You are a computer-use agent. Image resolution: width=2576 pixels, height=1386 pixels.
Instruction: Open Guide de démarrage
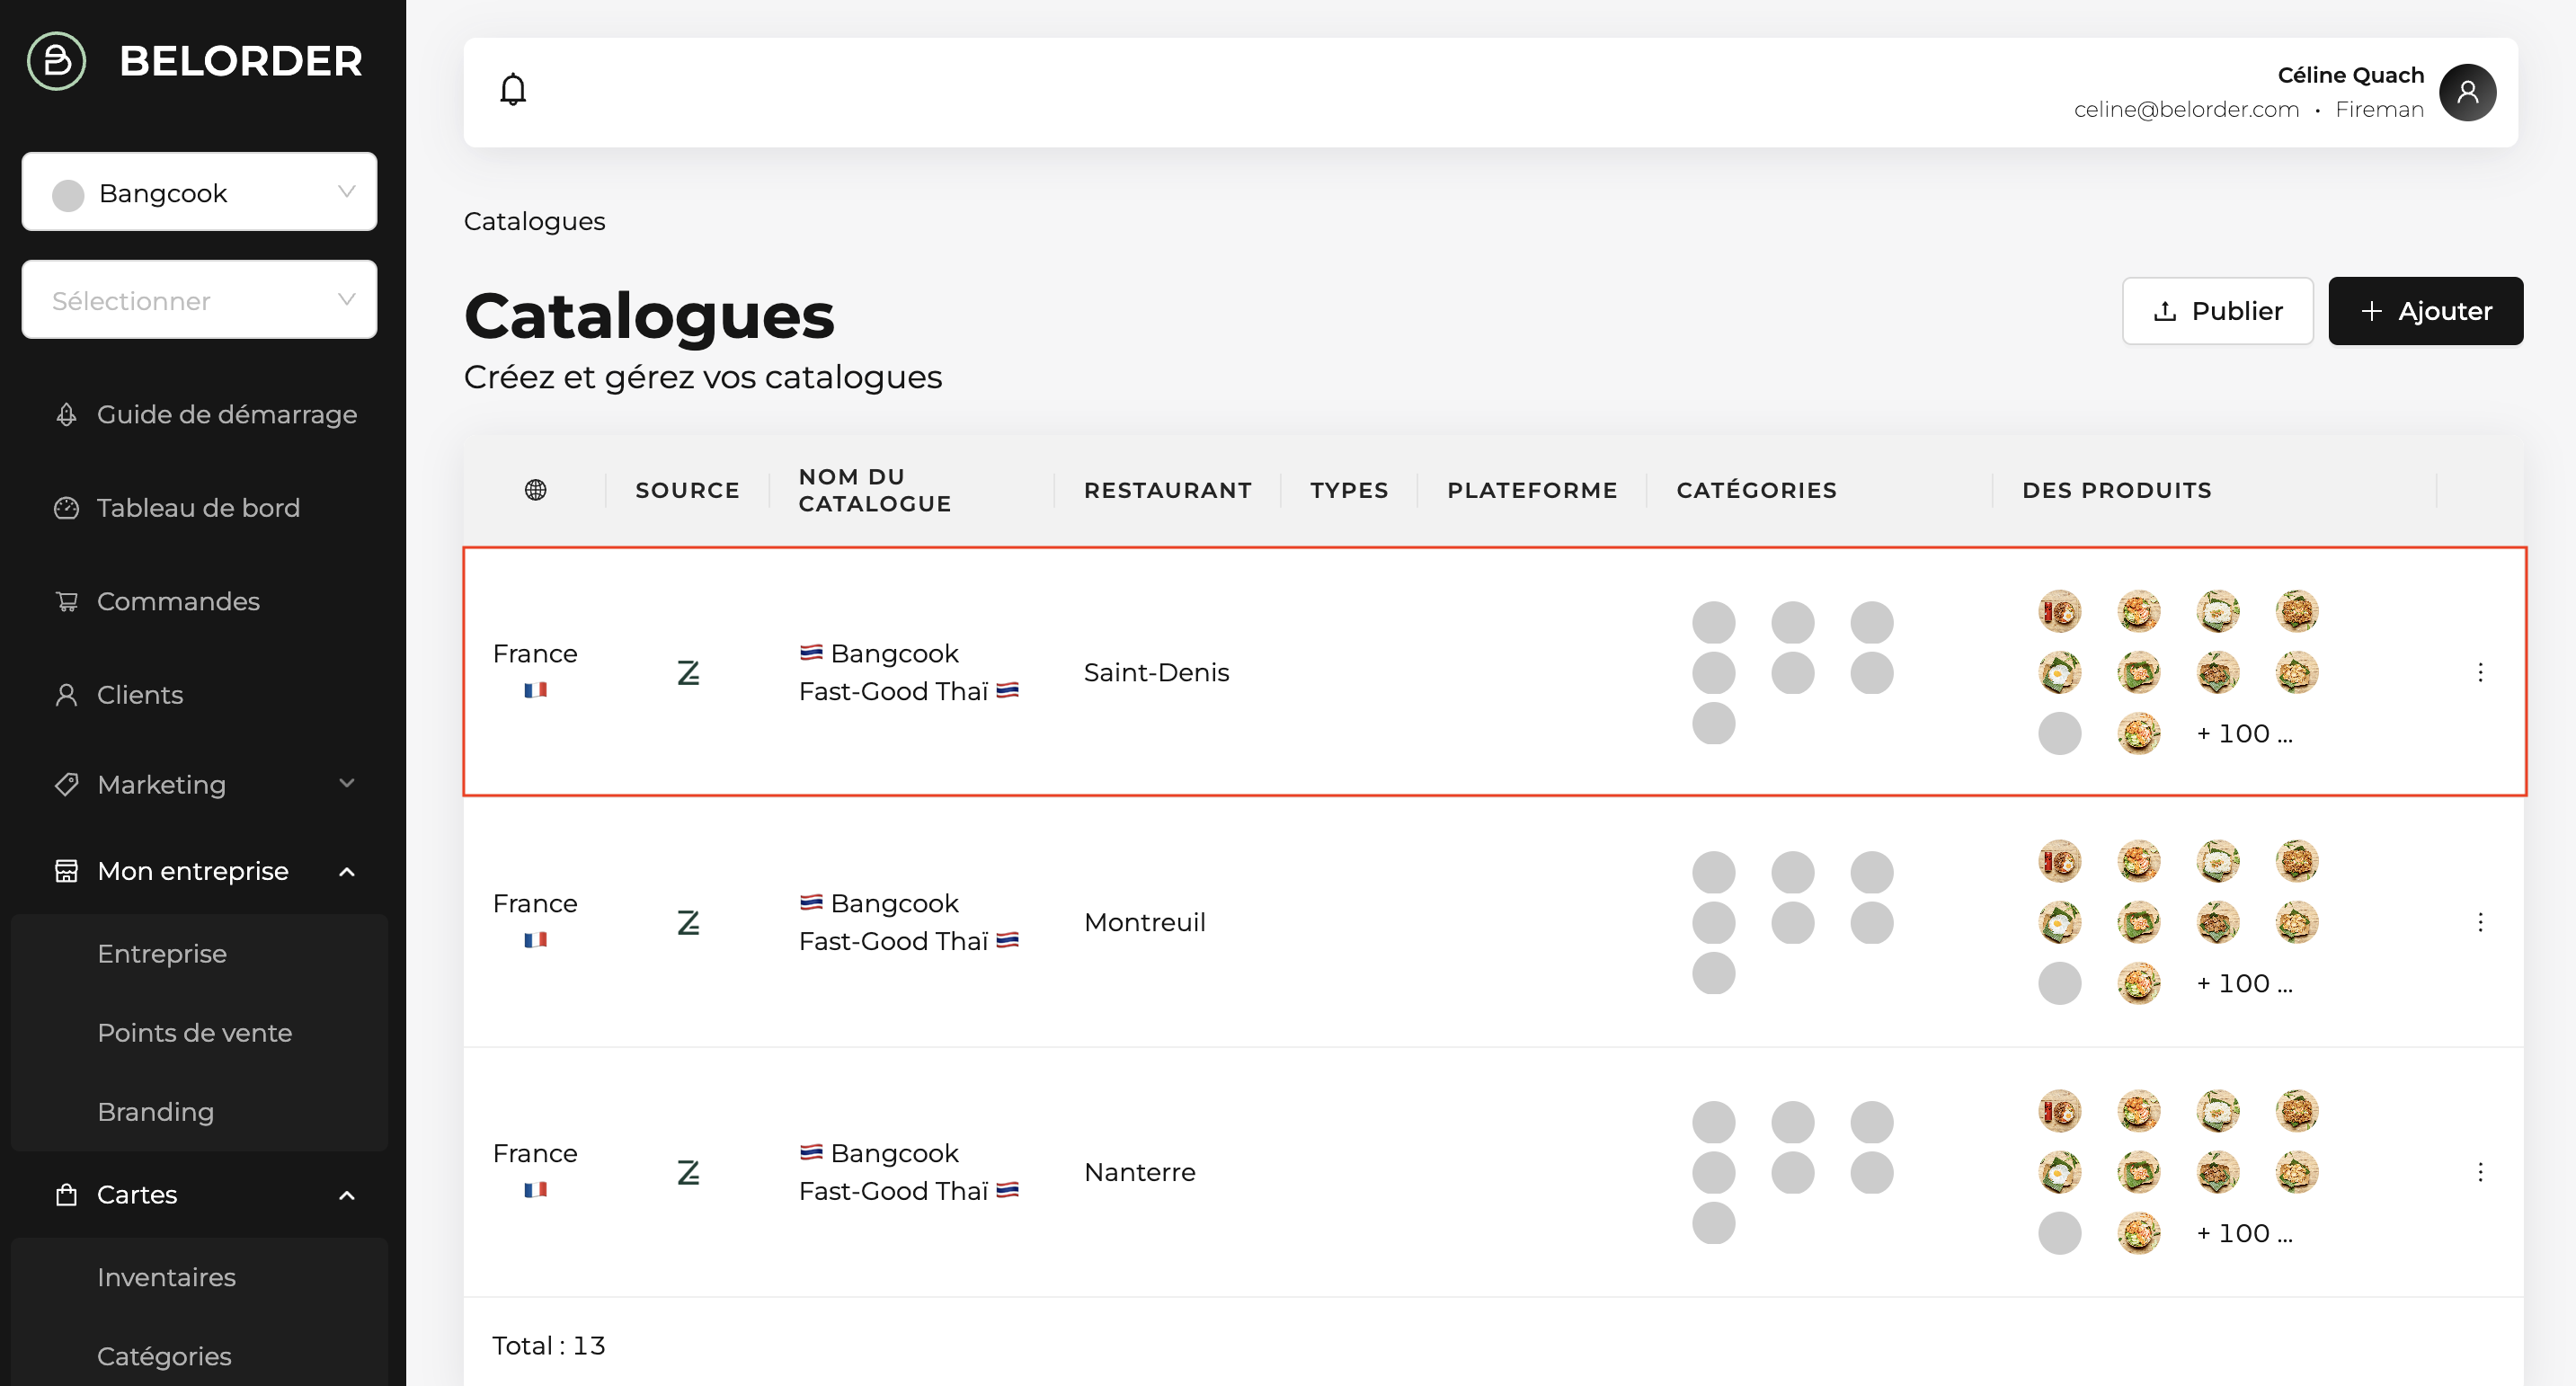click(227, 415)
